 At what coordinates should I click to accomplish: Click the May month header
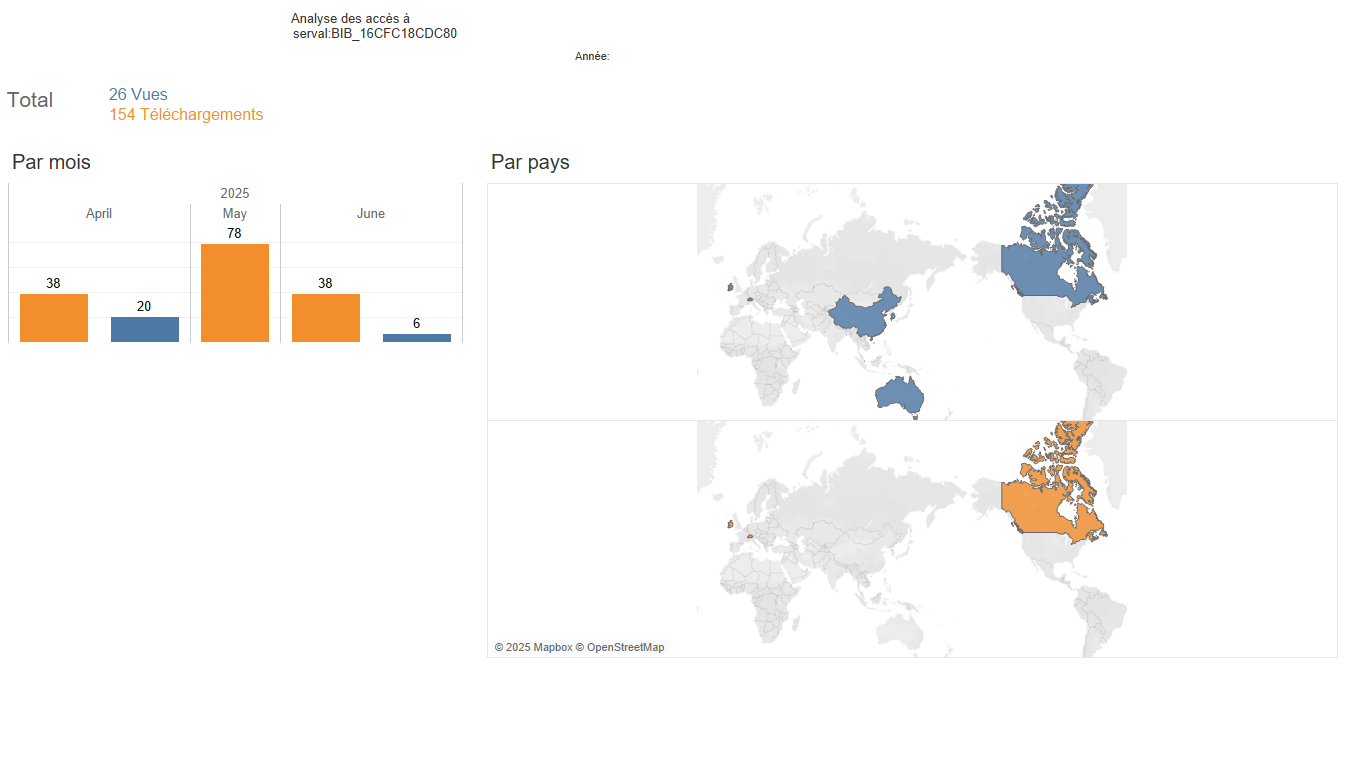click(x=235, y=214)
